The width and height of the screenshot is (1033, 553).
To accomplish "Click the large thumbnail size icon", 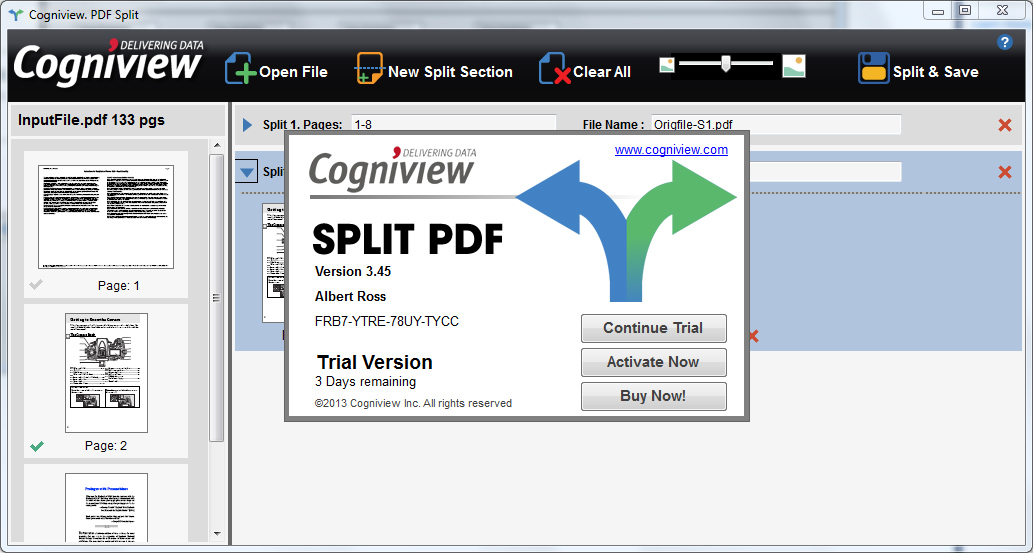I will coord(794,66).
